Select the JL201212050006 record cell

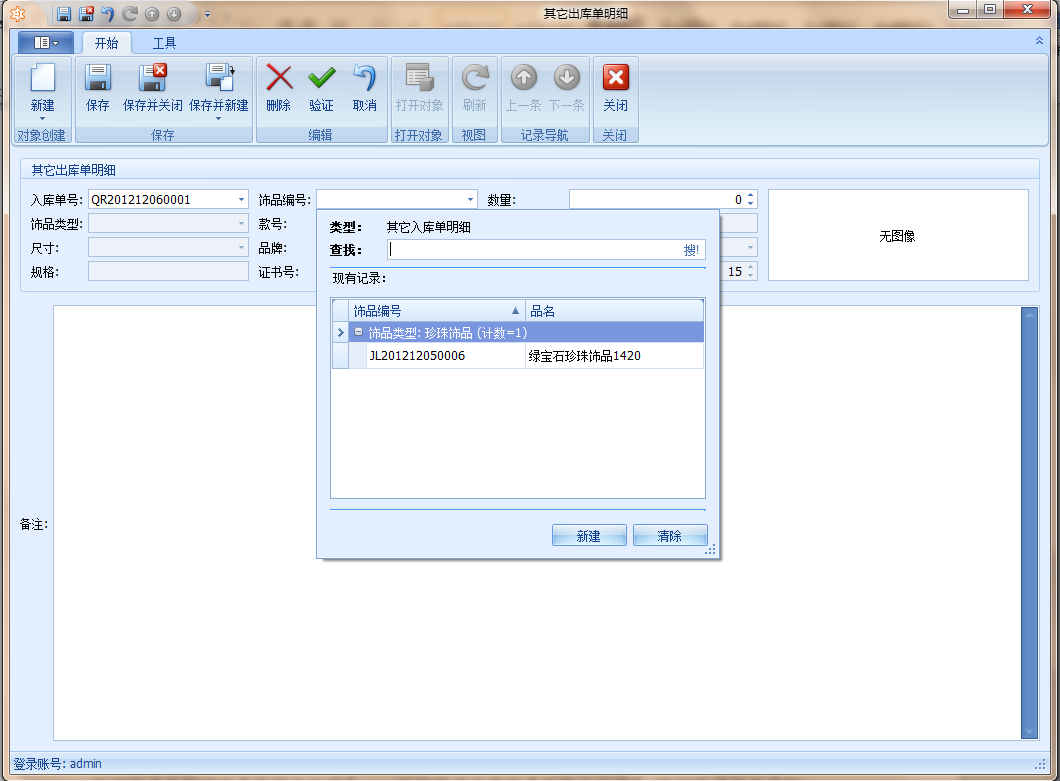[x=445, y=356]
